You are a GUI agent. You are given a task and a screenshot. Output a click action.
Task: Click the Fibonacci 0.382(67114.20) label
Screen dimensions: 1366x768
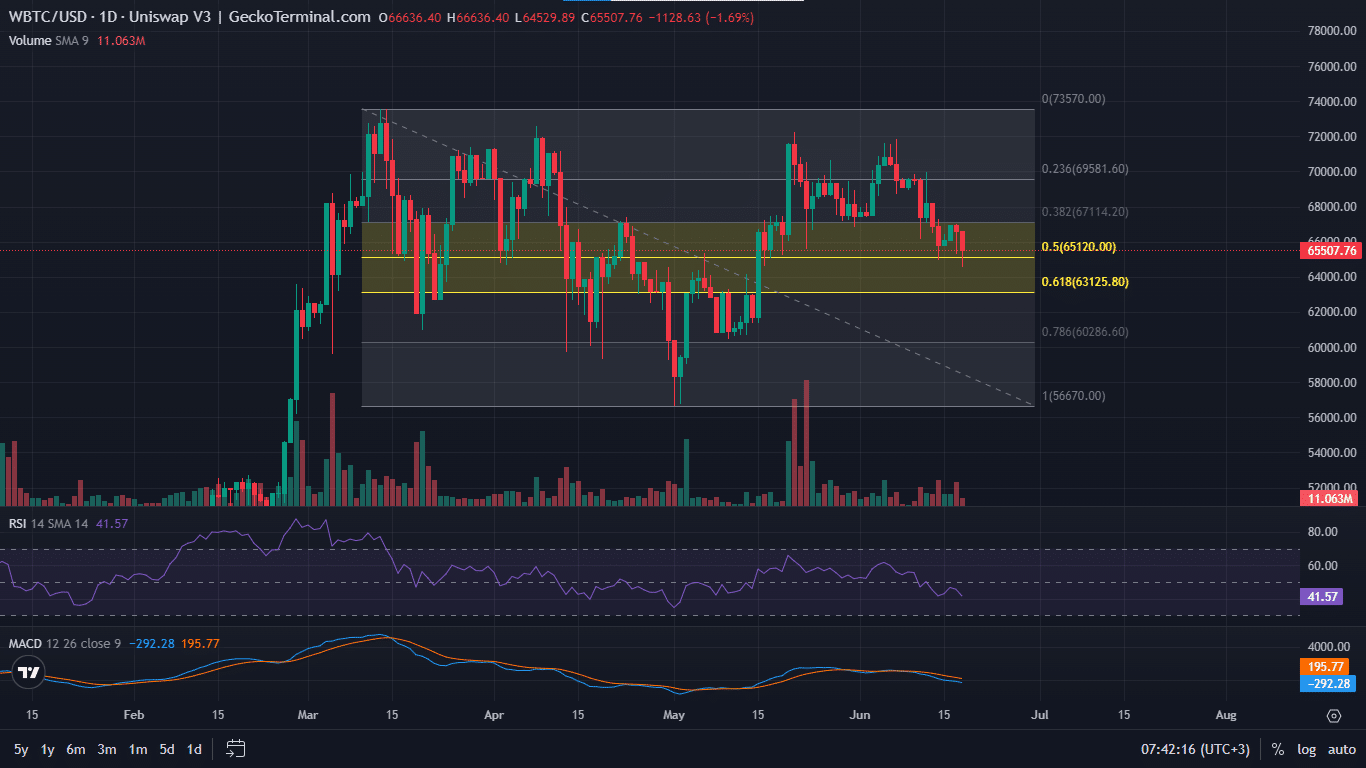point(1085,212)
